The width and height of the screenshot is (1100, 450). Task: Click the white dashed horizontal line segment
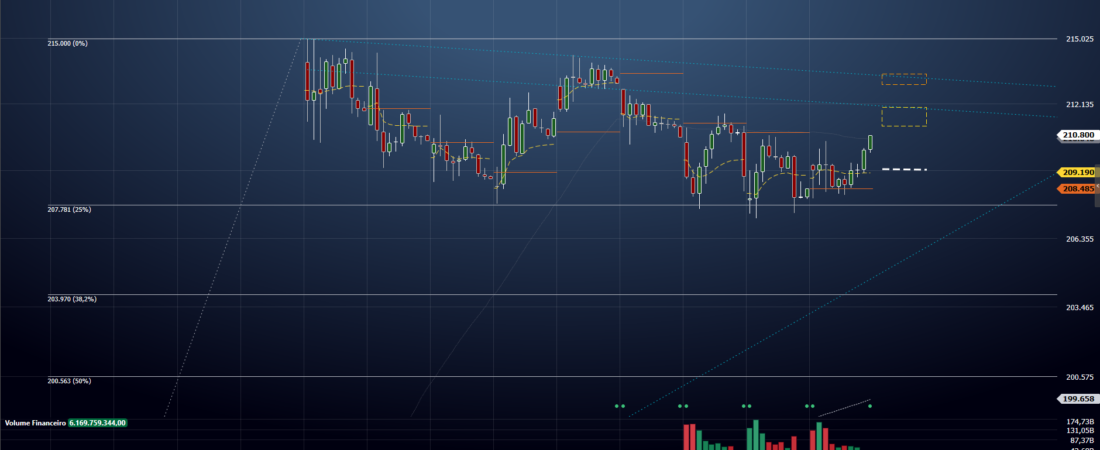pos(904,169)
